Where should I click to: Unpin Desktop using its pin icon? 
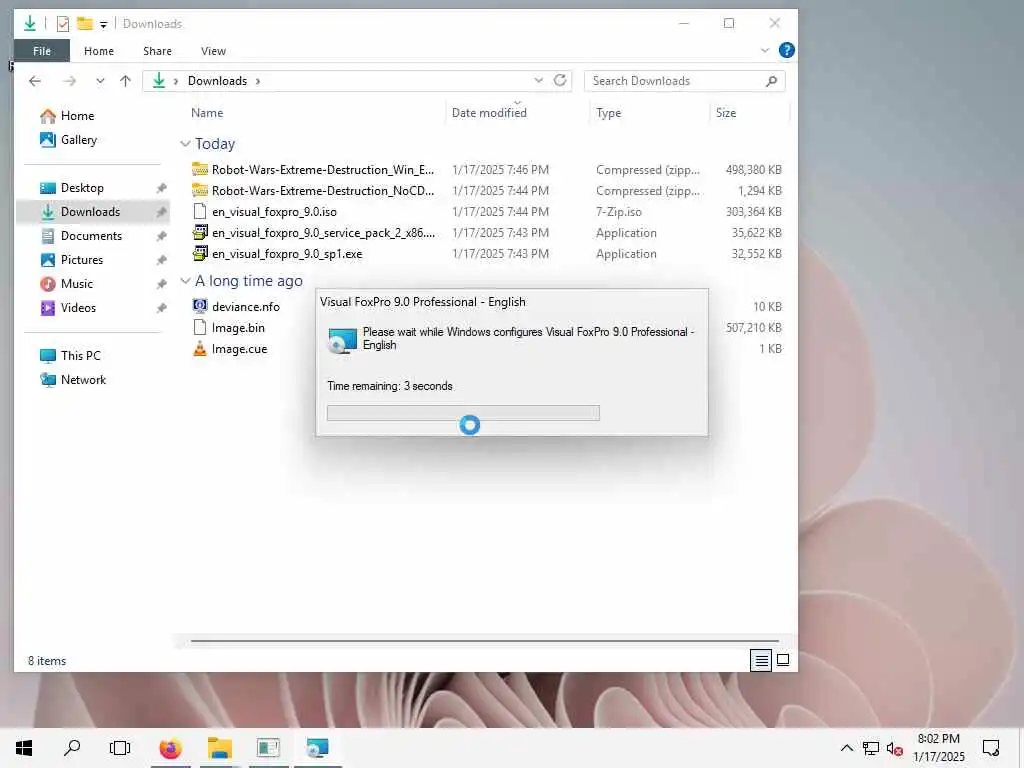click(161, 188)
